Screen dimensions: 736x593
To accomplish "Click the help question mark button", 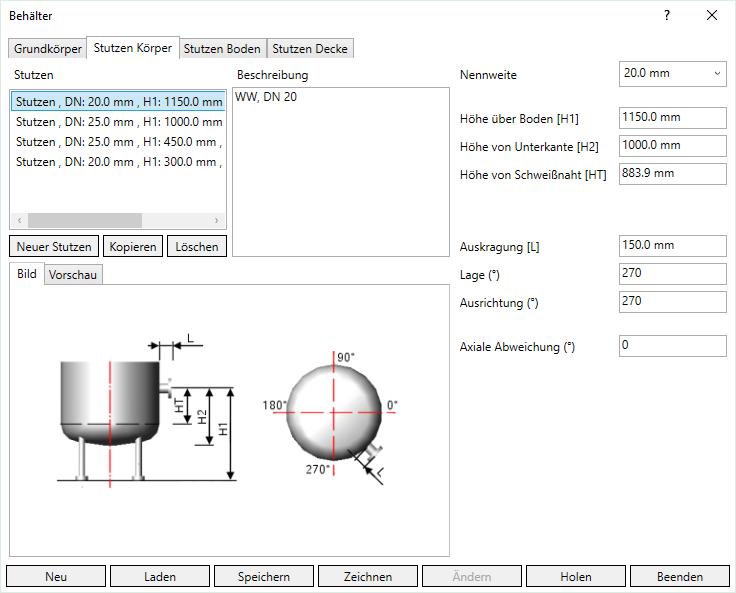I will click(x=667, y=15).
